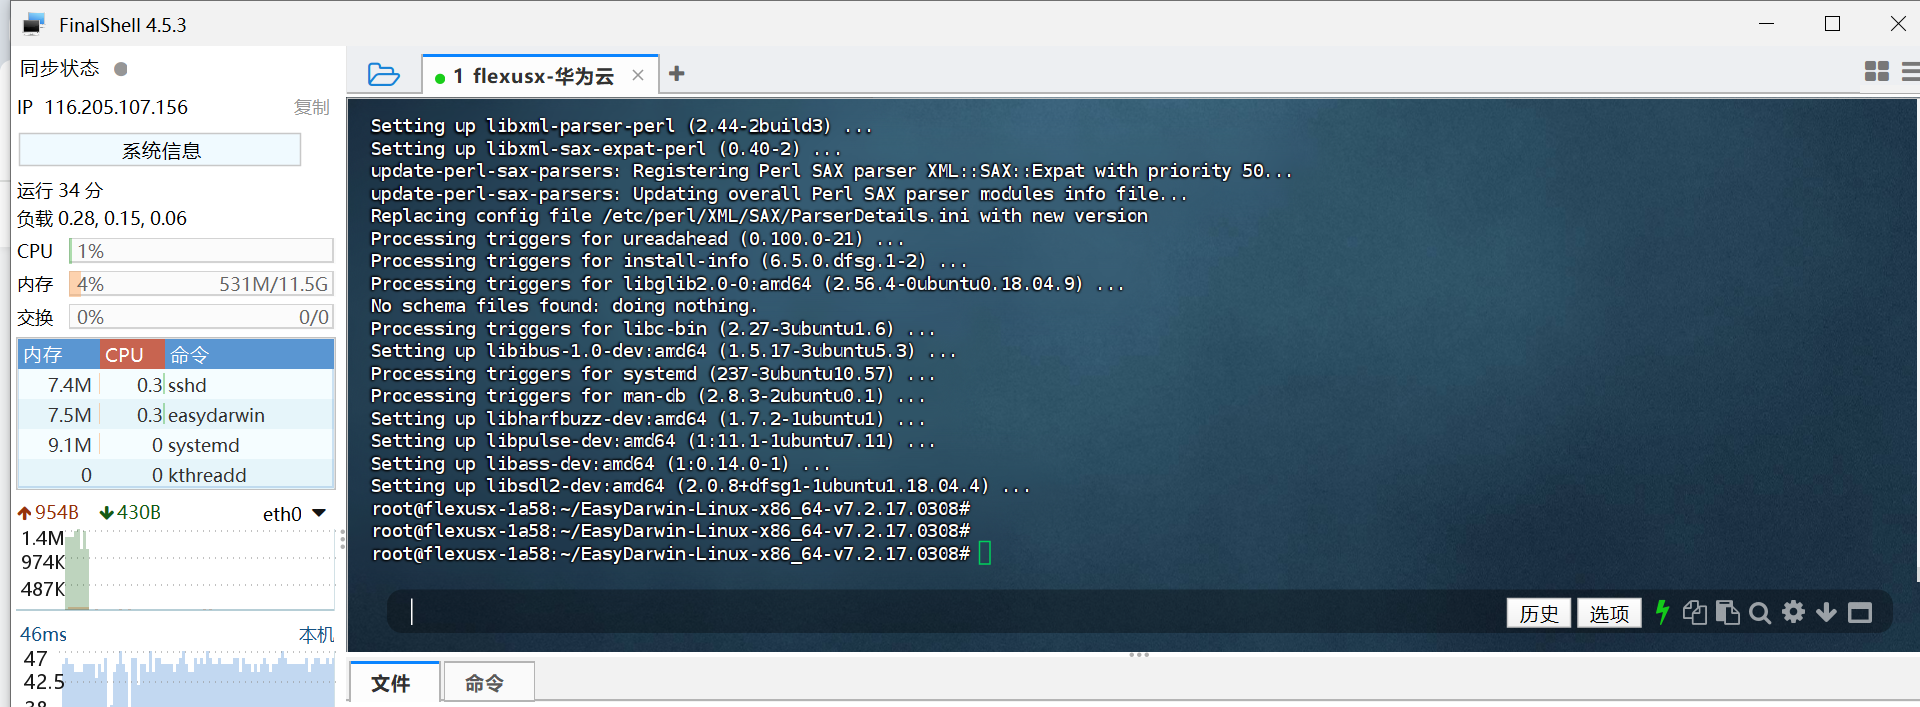Switch to grid layout view icon
The width and height of the screenshot is (1920, 707).
[x=1876, y=72]
